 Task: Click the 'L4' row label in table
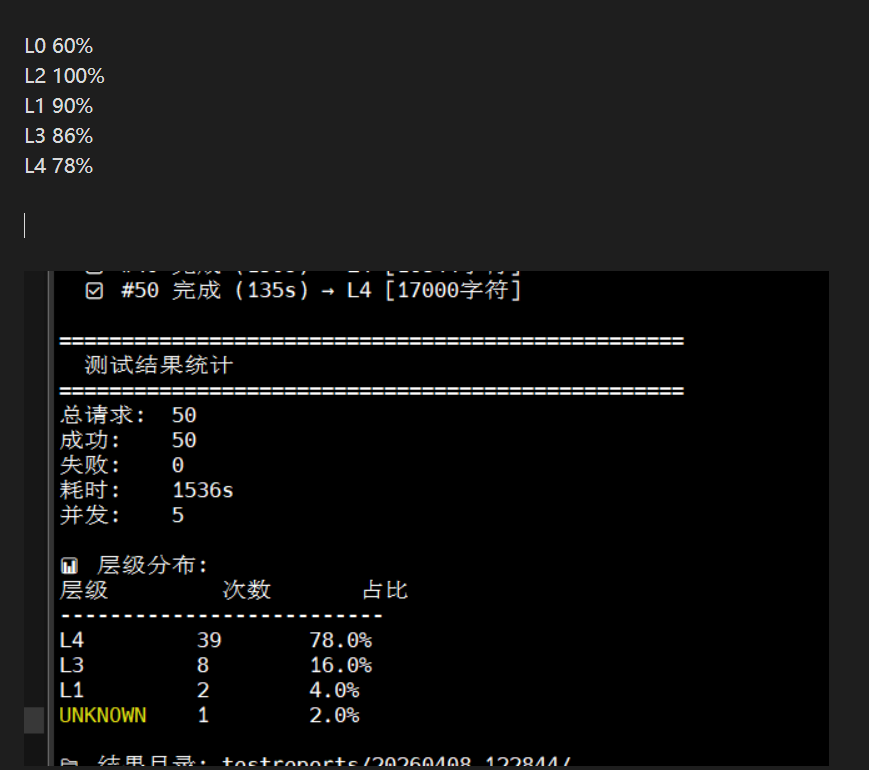[x=72, y=640]
